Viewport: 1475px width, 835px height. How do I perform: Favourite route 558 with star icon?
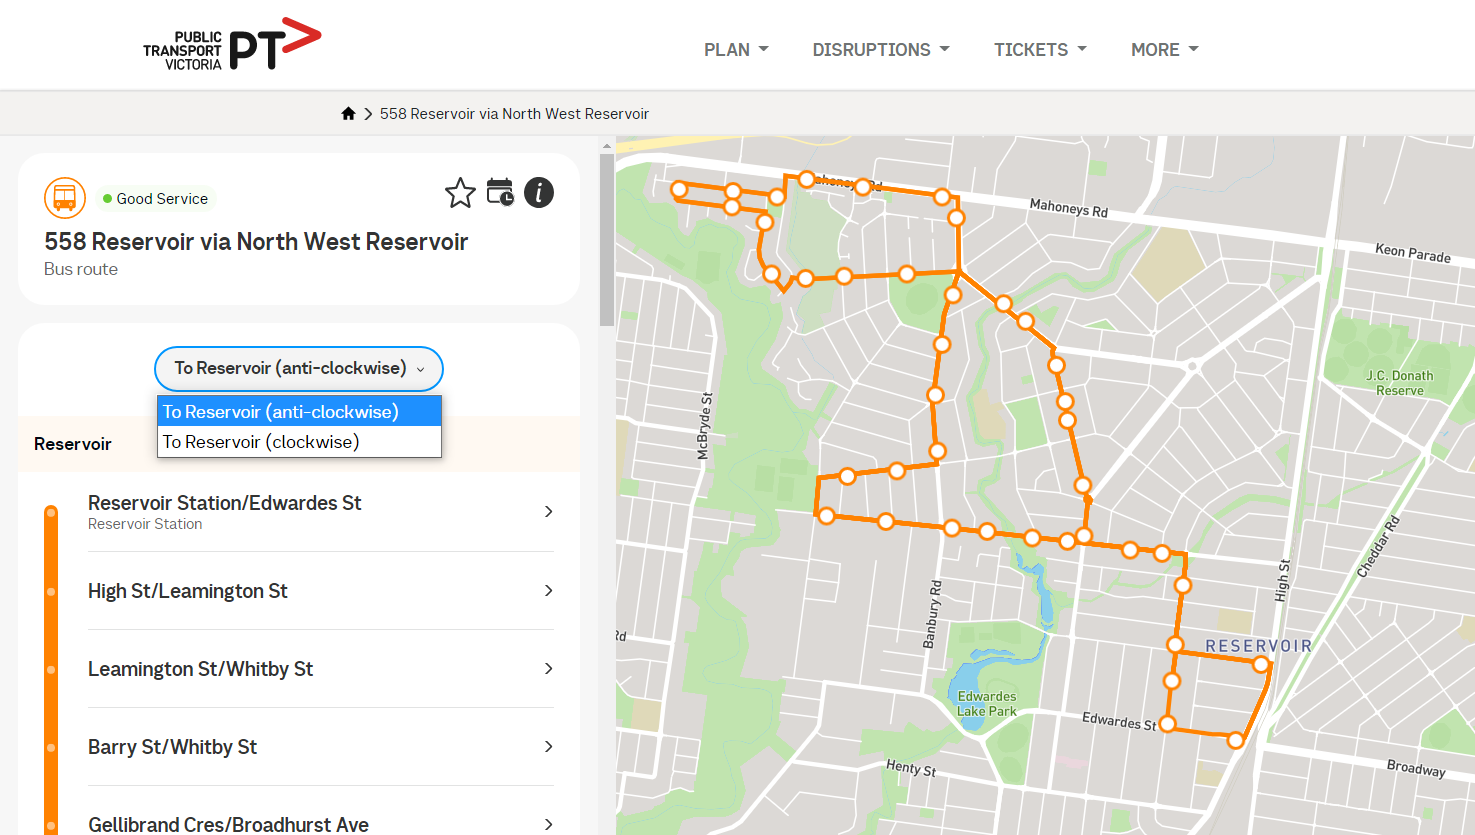[460, 193]
